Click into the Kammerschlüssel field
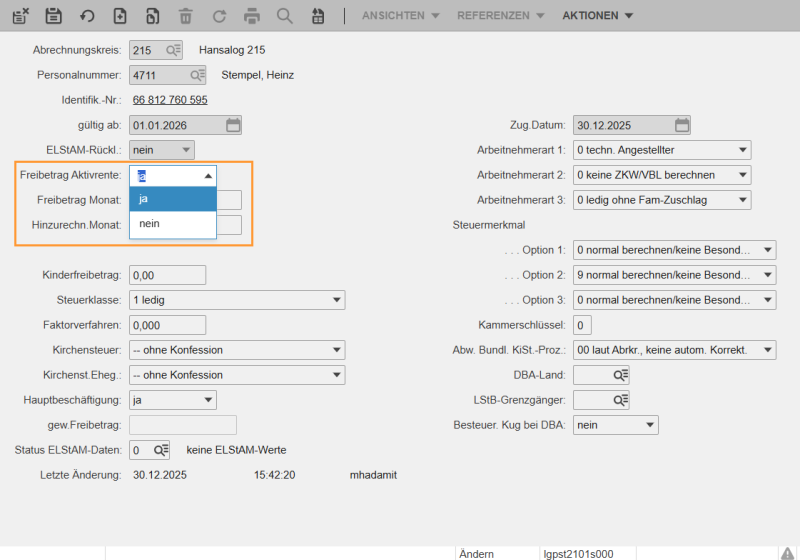800x560 pixels. coord(582,325)
